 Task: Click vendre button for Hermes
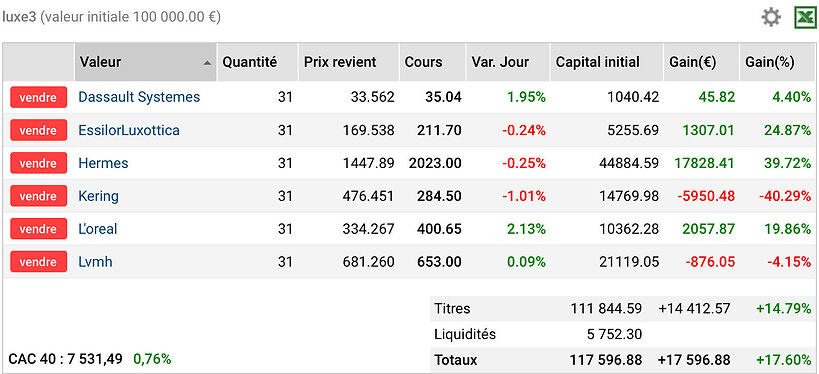coord(38,163)
